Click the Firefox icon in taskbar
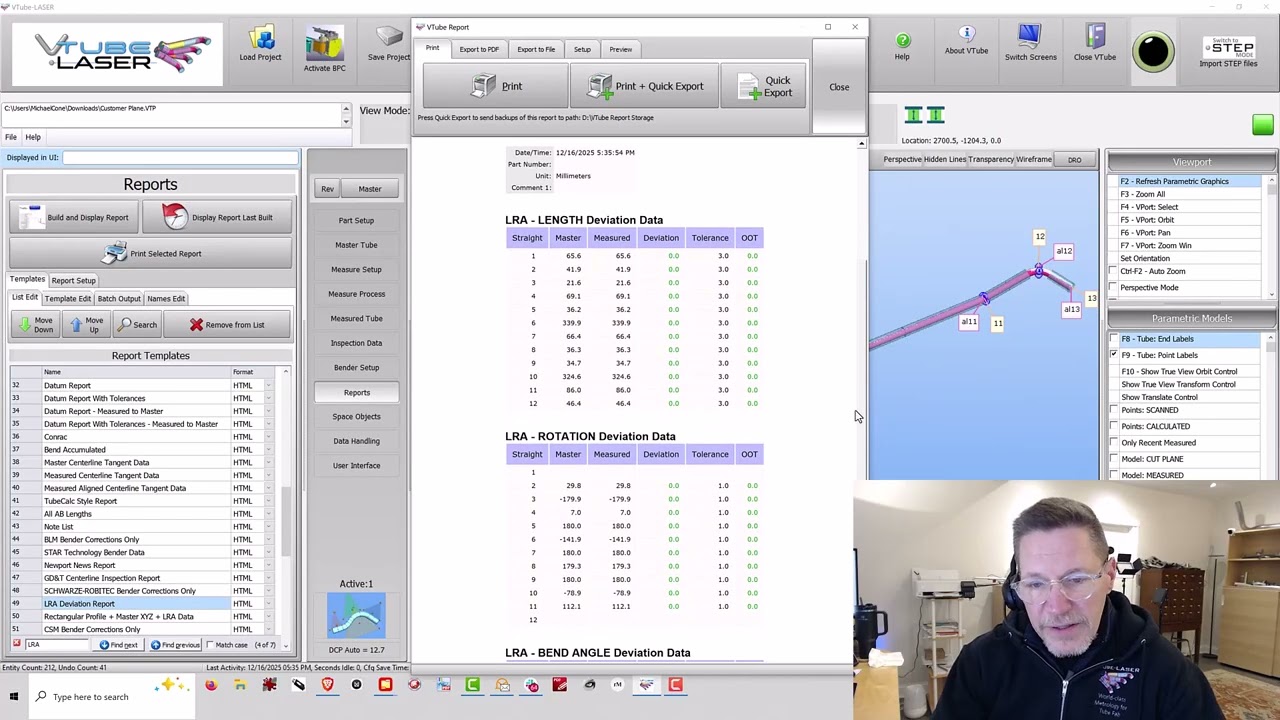 point(211,685)
